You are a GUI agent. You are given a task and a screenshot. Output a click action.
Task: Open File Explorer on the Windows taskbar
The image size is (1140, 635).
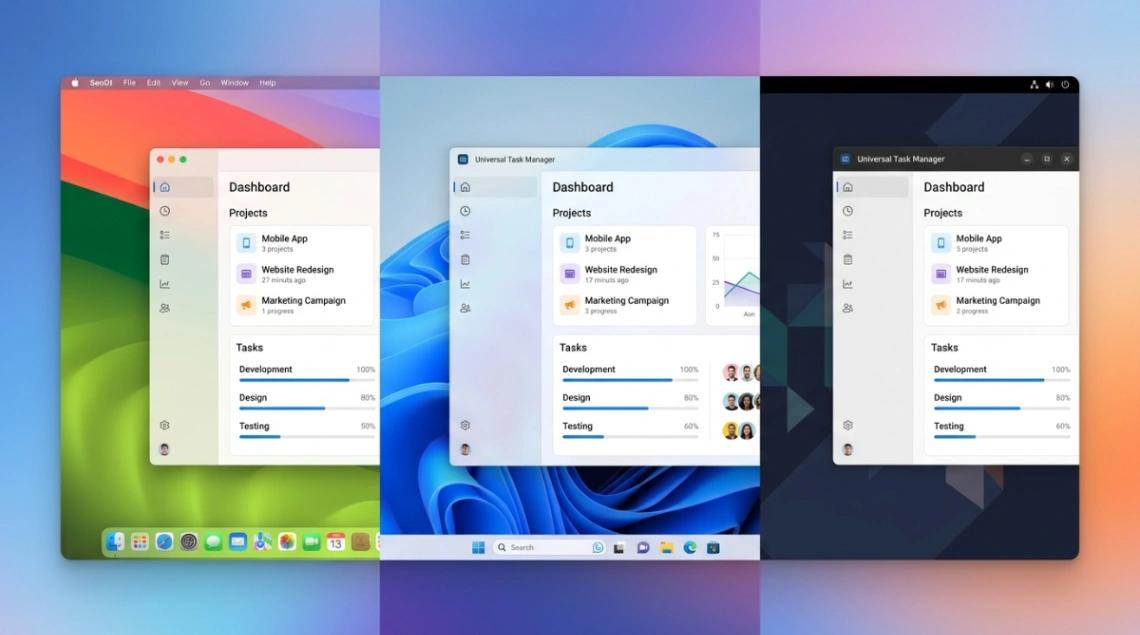tap(667, 548)
